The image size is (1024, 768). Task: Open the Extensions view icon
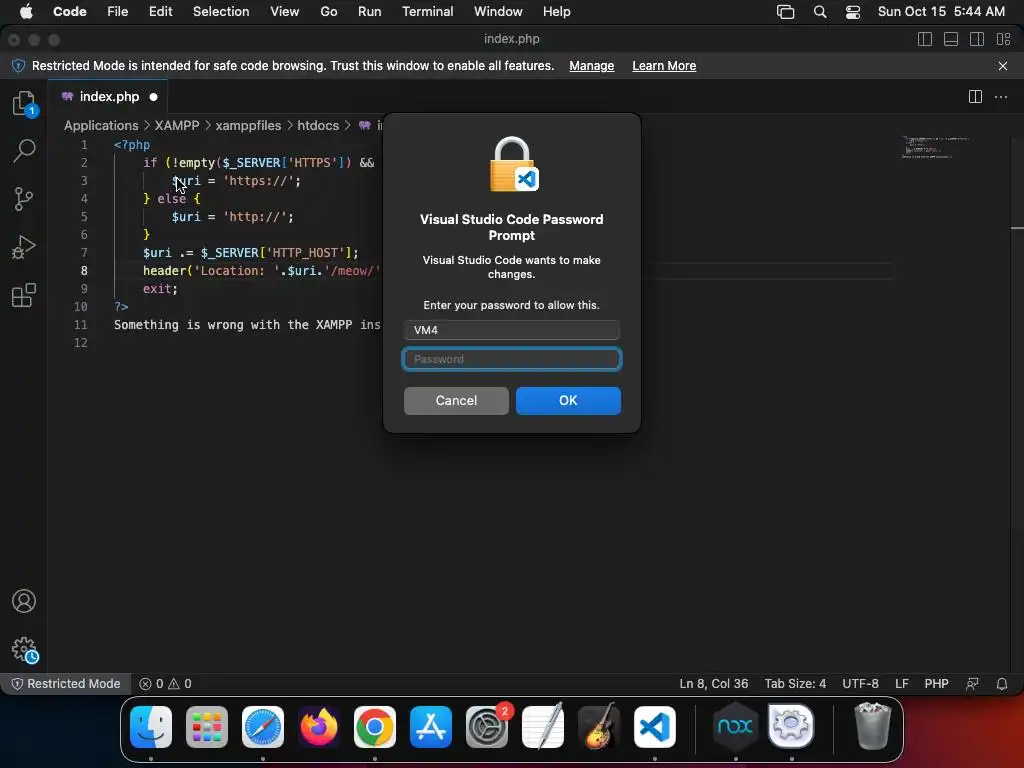pyautogui.click(x=24, y=295)
